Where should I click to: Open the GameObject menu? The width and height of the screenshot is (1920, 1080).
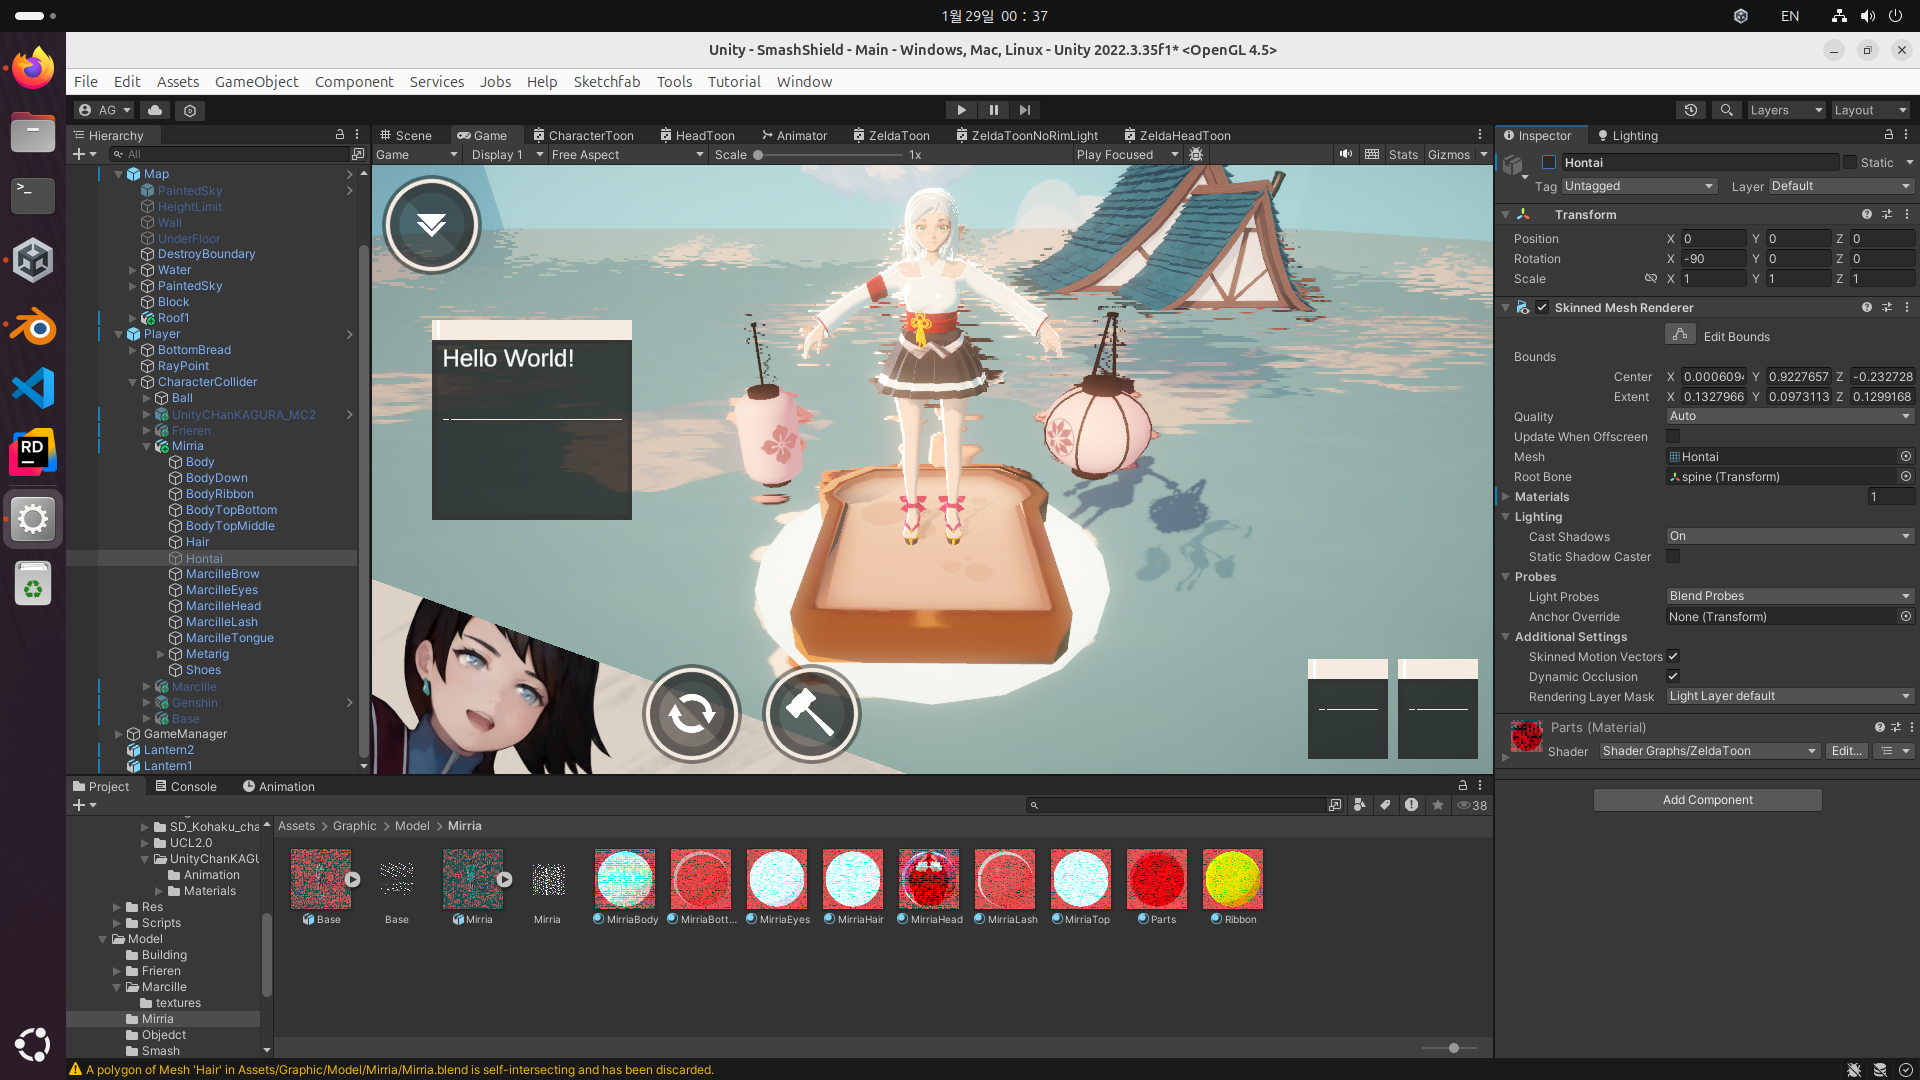256,82
